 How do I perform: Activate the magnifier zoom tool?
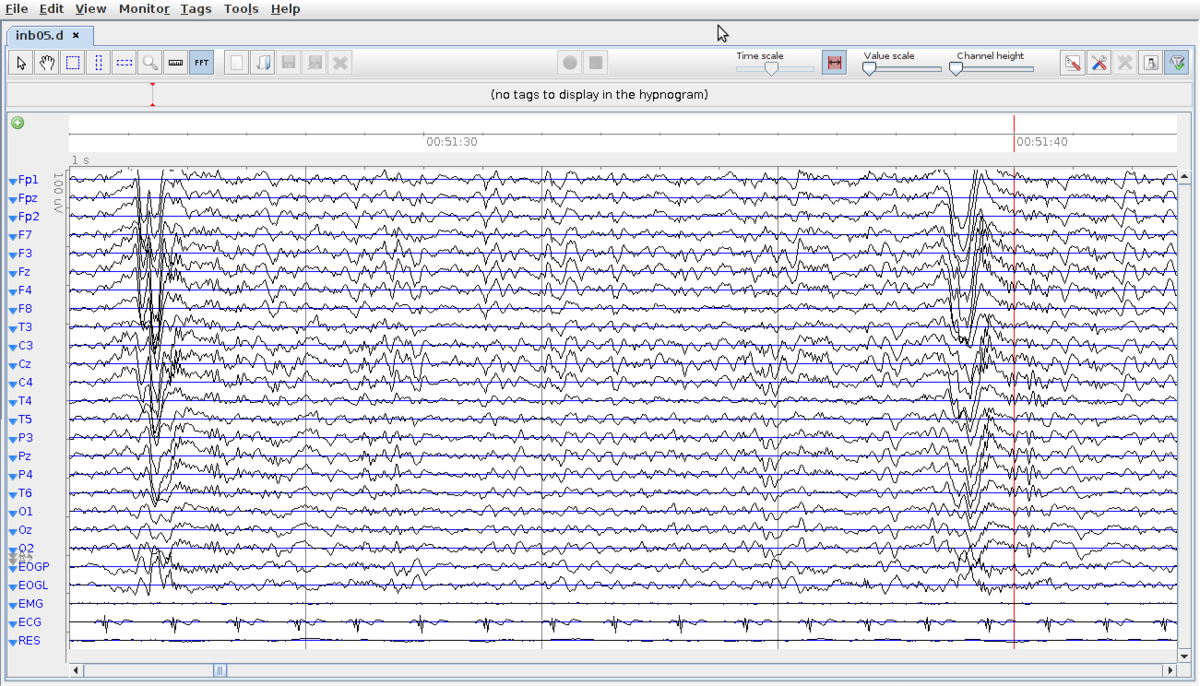coord(150,62)
